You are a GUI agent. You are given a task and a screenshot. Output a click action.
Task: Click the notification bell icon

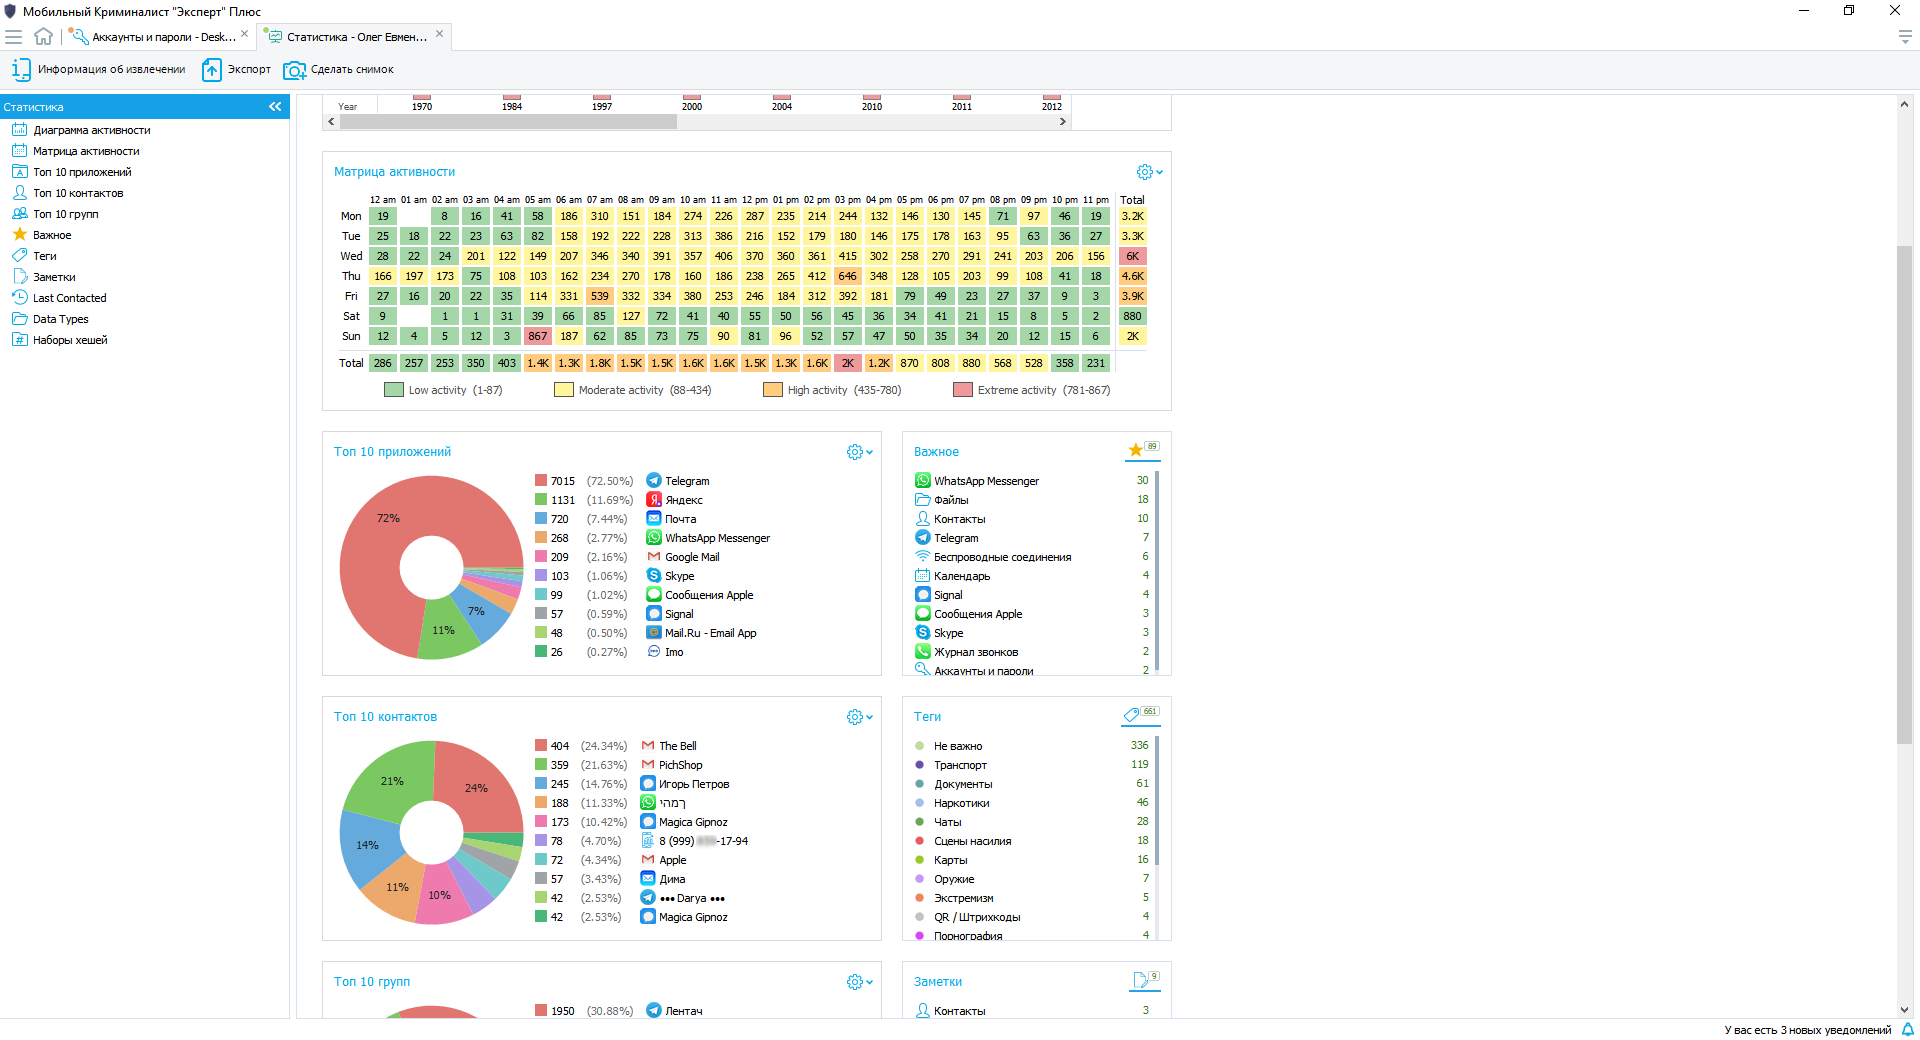click(x=1907, y=1029)
